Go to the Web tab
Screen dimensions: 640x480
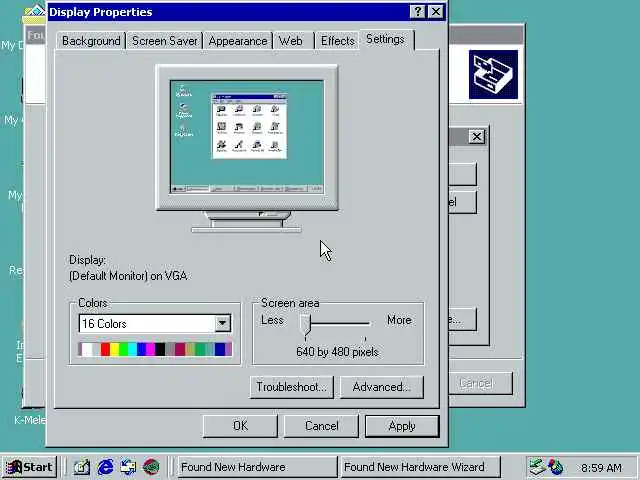coord(291,41)
